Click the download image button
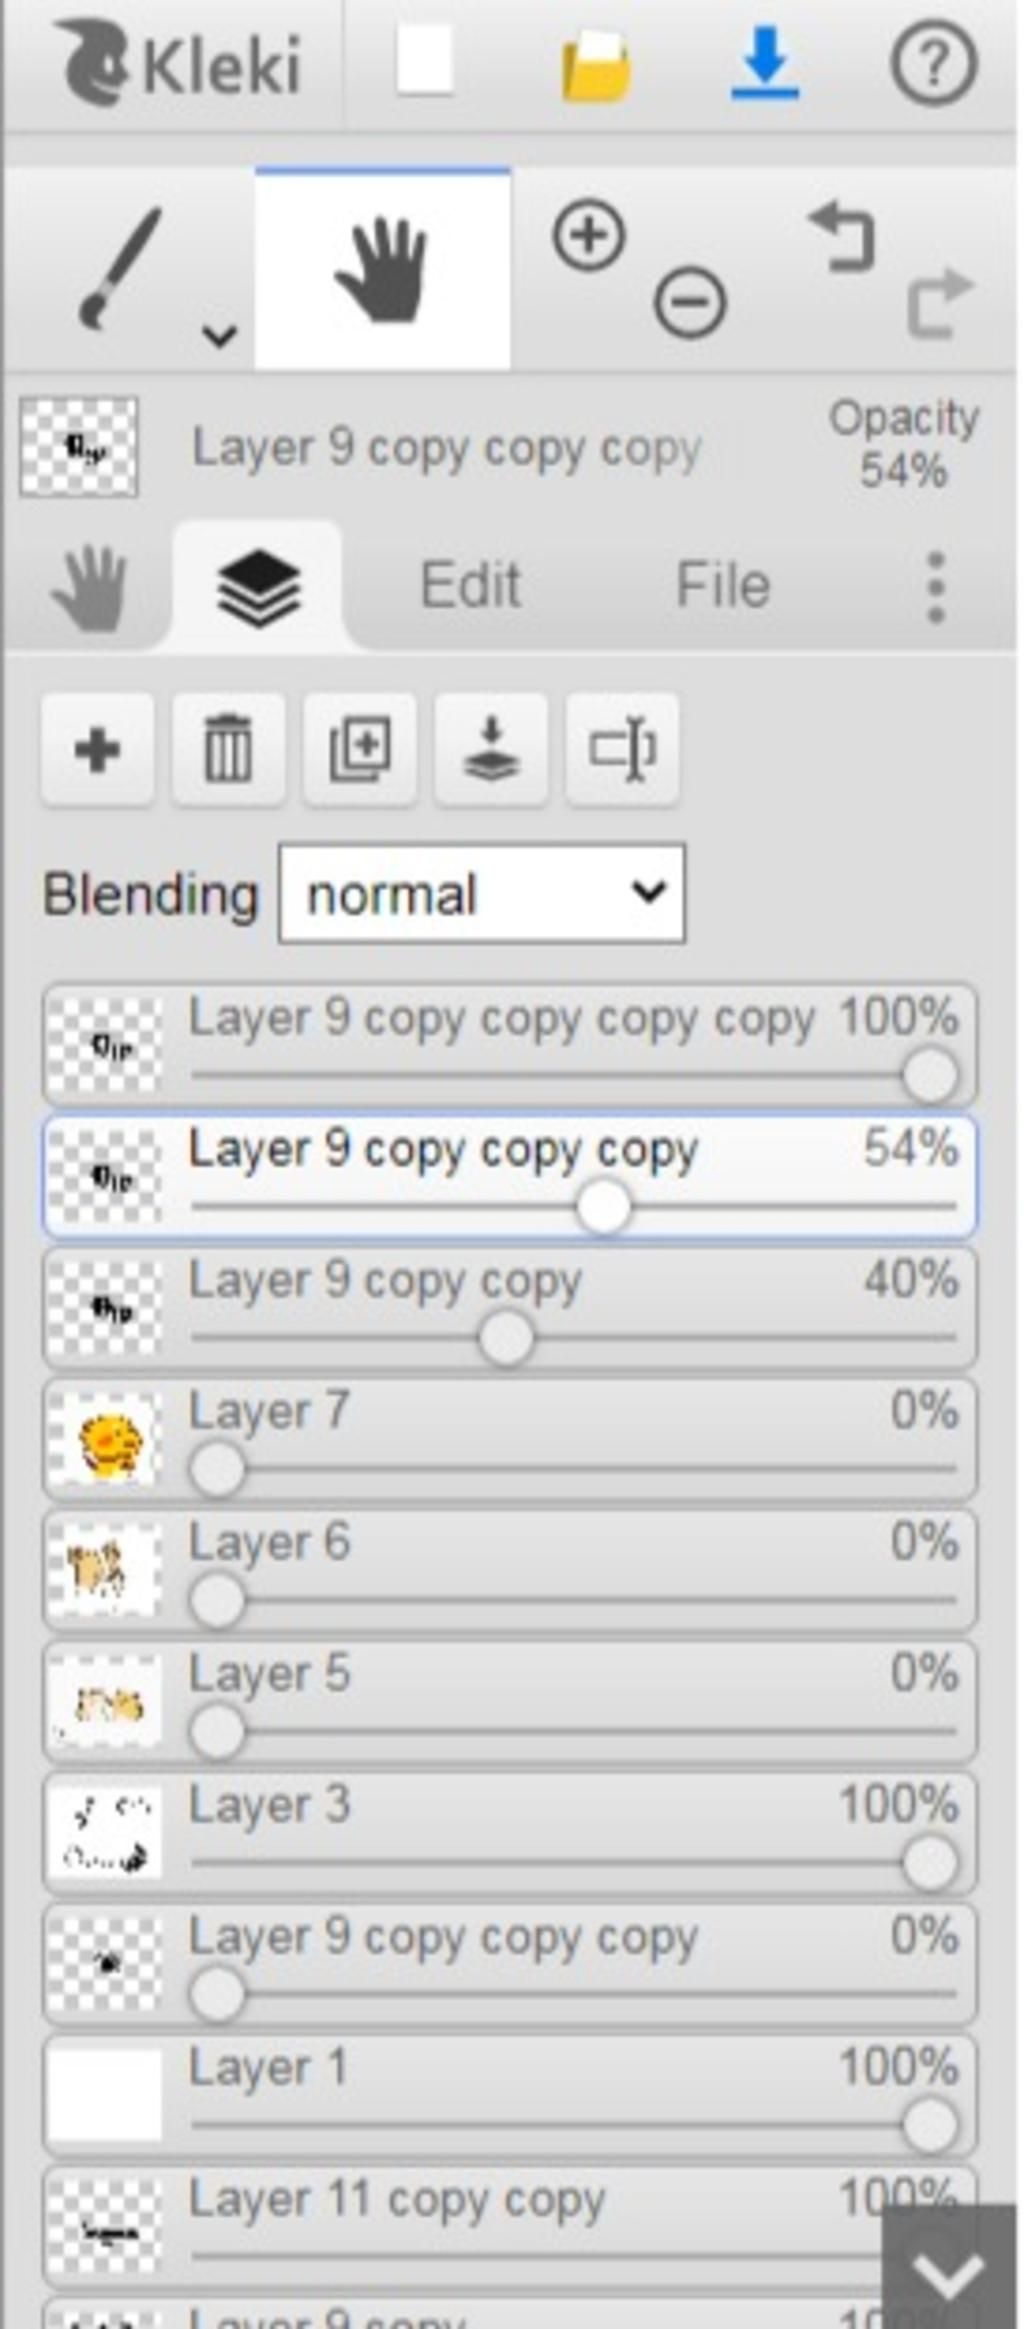 (765, 64)
